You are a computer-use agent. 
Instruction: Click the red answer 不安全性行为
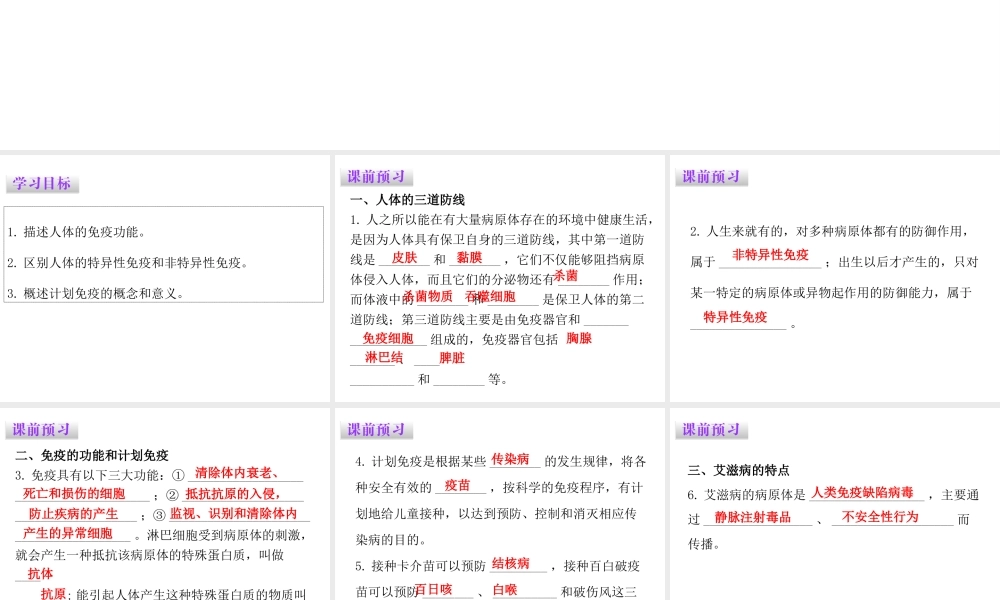tap(880, 517)
